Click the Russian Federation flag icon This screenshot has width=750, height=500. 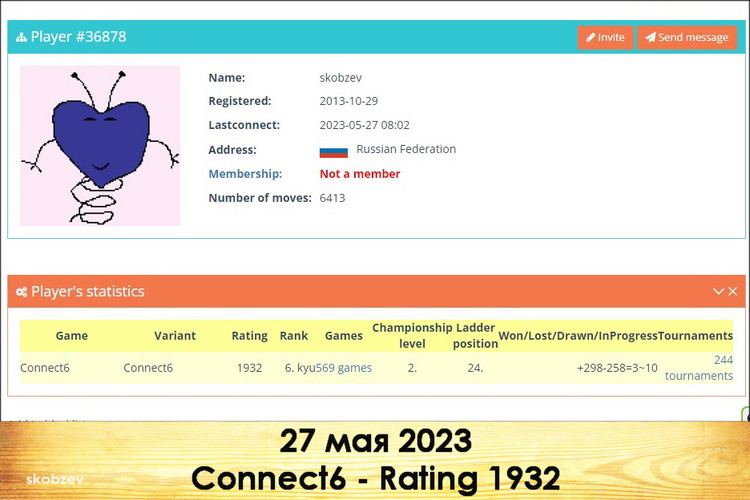333,150
